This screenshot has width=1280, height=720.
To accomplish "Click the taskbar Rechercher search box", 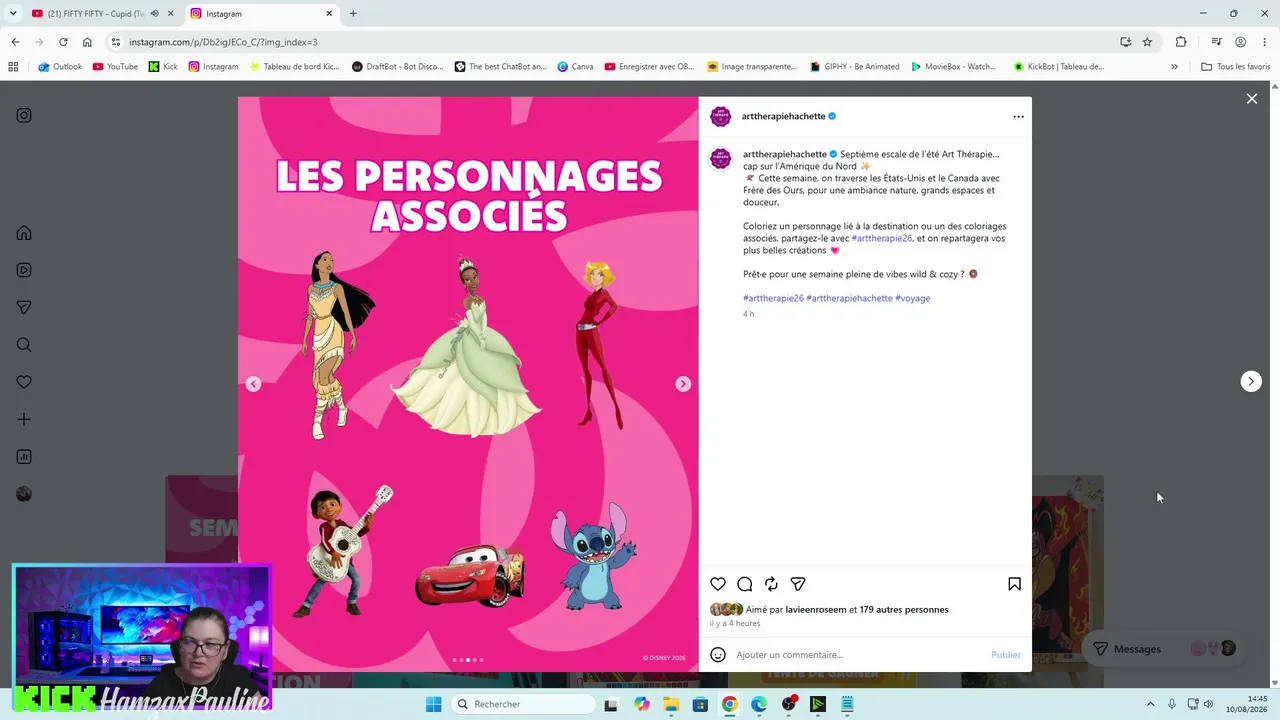I will [x=522, y=704].
